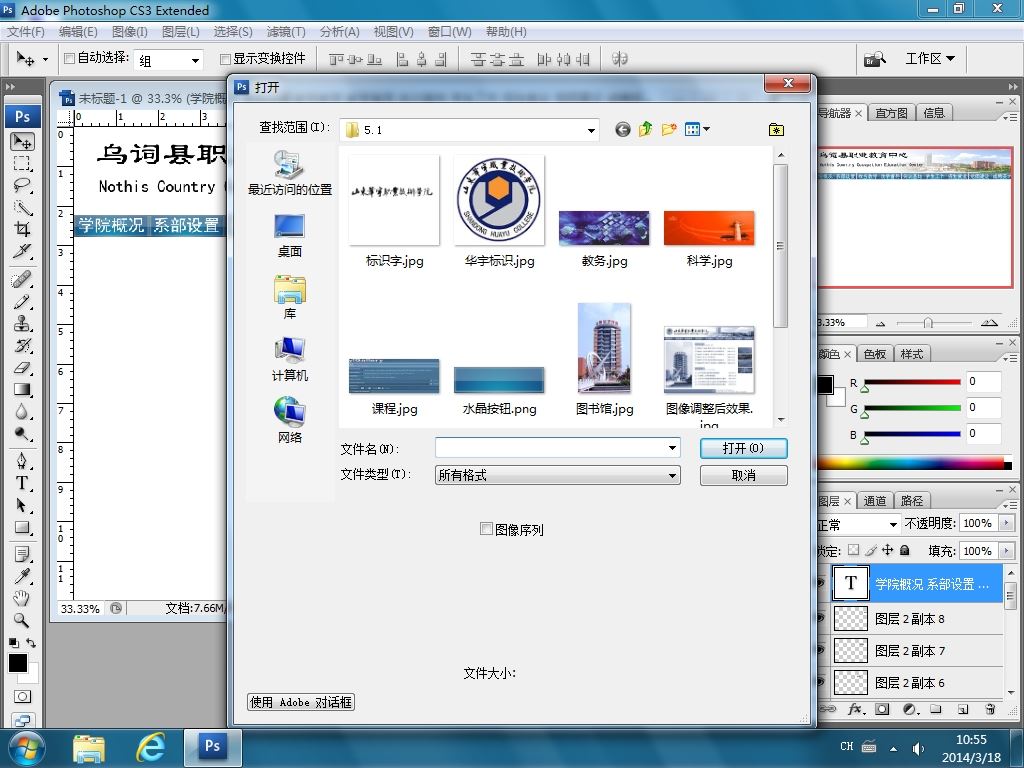Toggle visibility of 图层 2 副本 8
This screenshot has width=1024, height=768.
[x=822, y=618]
